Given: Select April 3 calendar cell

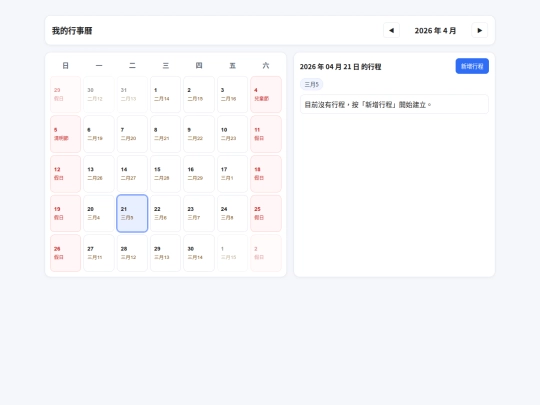Looking at the screenshot, I should (232, 94).
